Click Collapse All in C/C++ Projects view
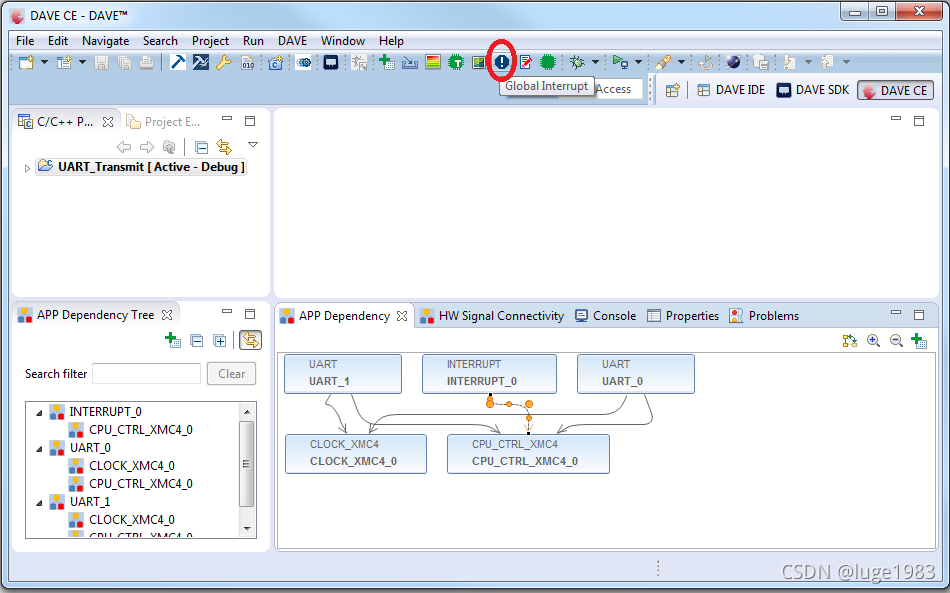This screenshot has height=593, width=950. pos(201,147)
